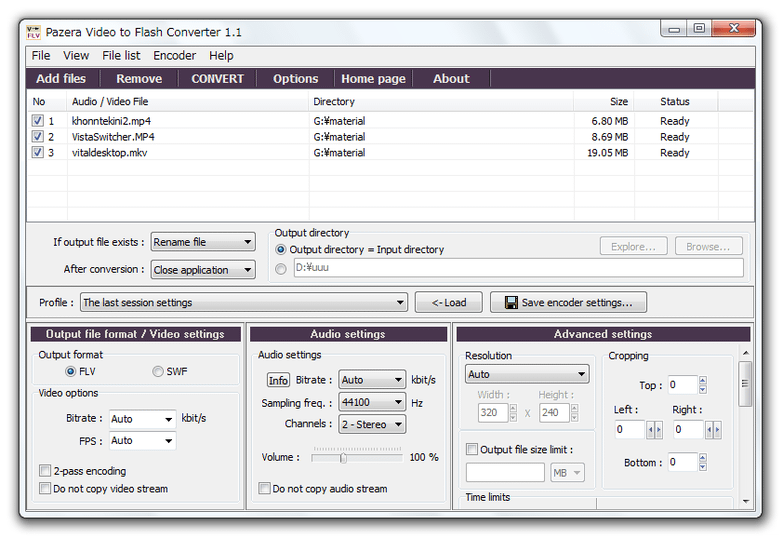Open the If output file exists dropdown
The width and height of the screenshot is (783, 538).
(203, 242)
